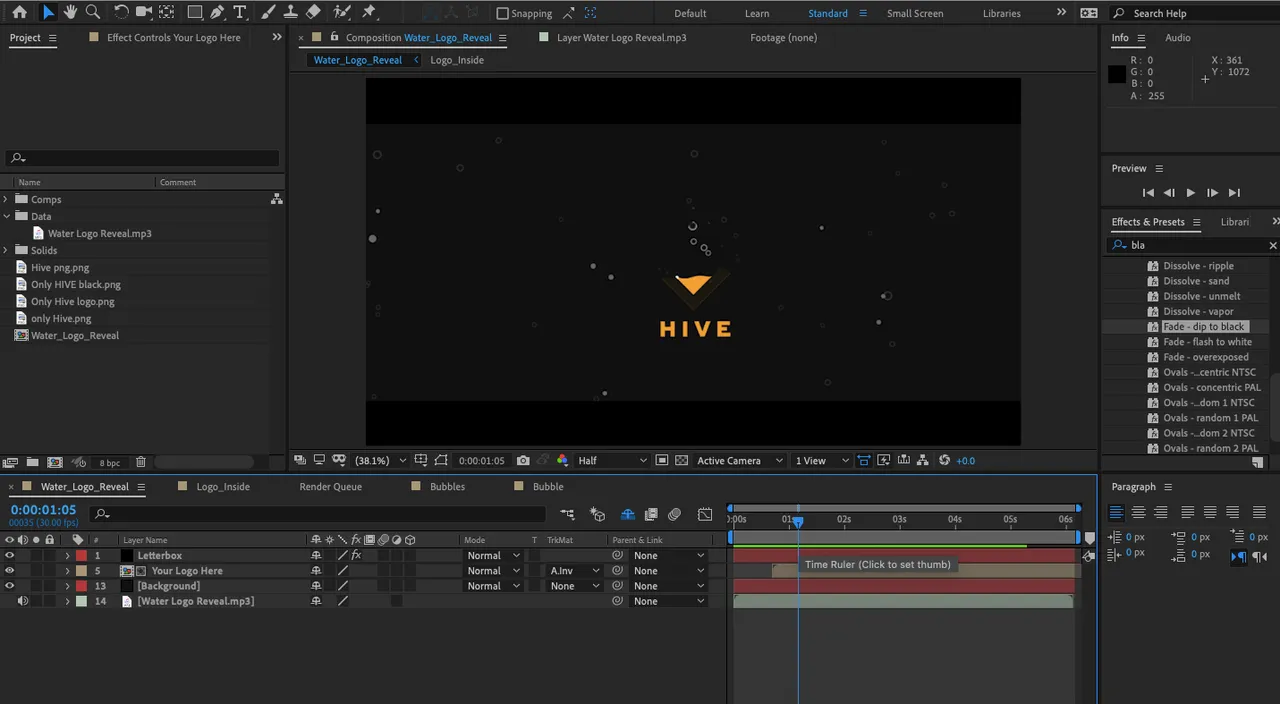Click the red label swatch of Letterbox layer

[82, 556]
